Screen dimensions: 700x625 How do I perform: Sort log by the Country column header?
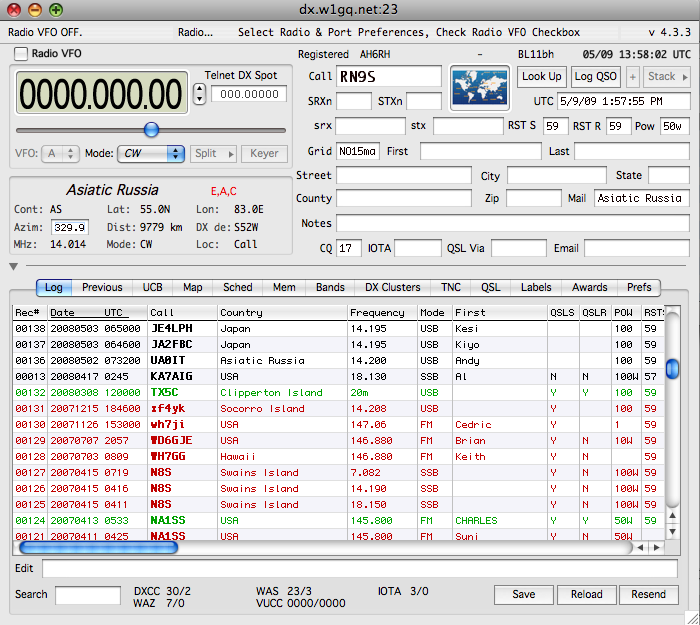(282, 313)
